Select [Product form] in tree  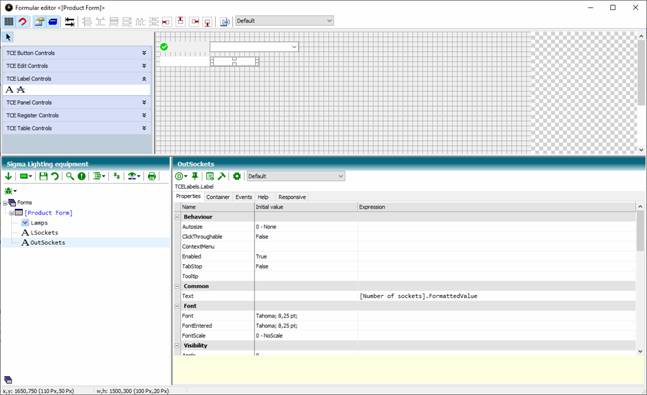coord(48,213)
